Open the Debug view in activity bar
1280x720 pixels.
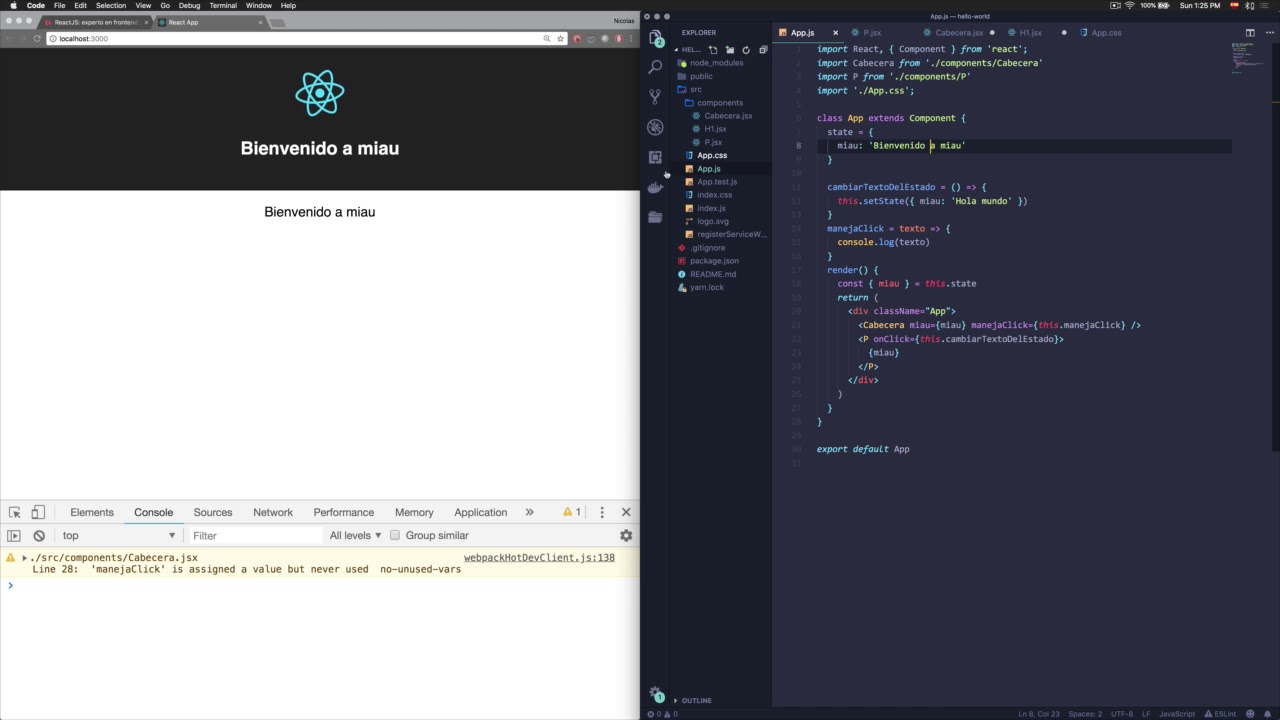pyautogui.click(x=656, y=127)
